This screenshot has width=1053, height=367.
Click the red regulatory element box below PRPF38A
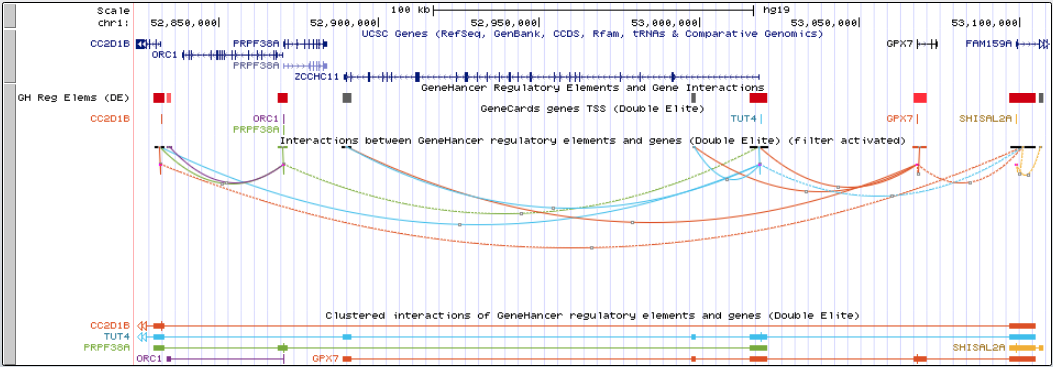point(283,98)
